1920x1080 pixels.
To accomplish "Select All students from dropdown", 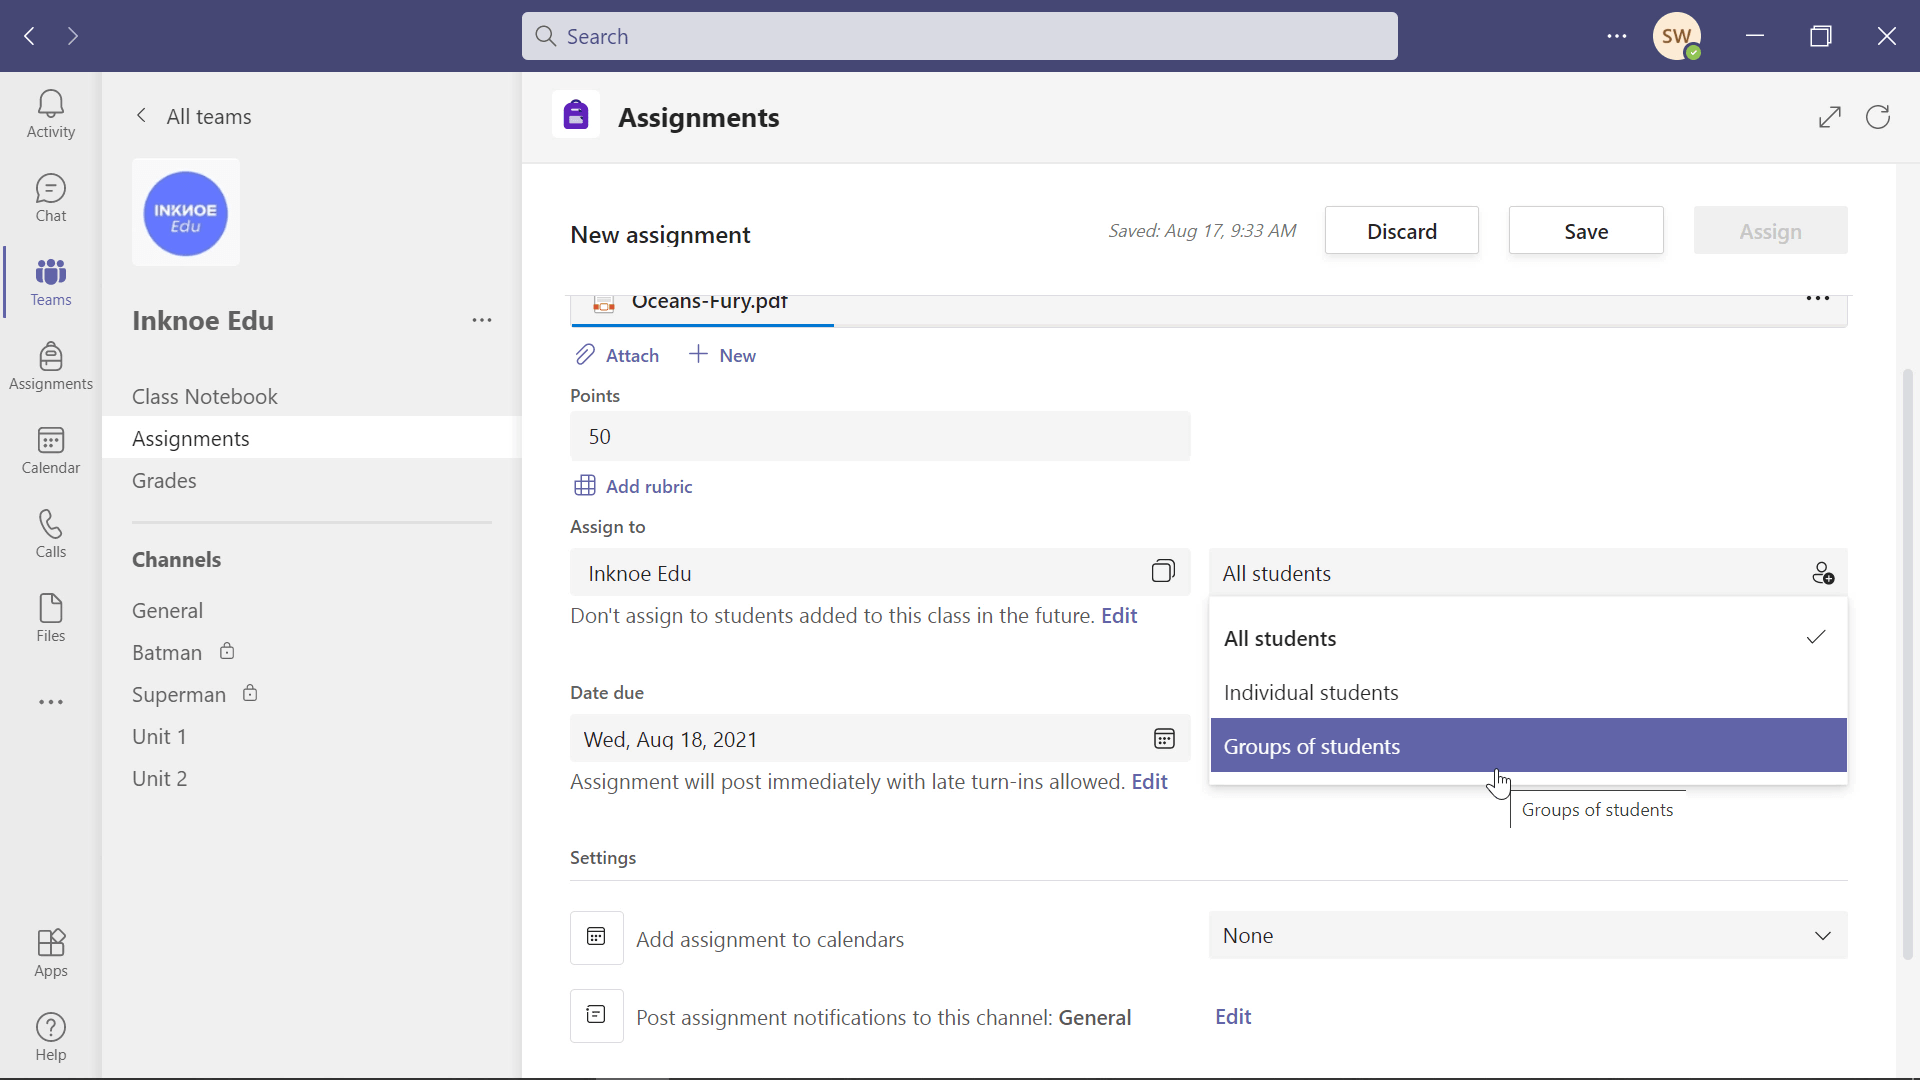I will click(x=1523, y=637).
